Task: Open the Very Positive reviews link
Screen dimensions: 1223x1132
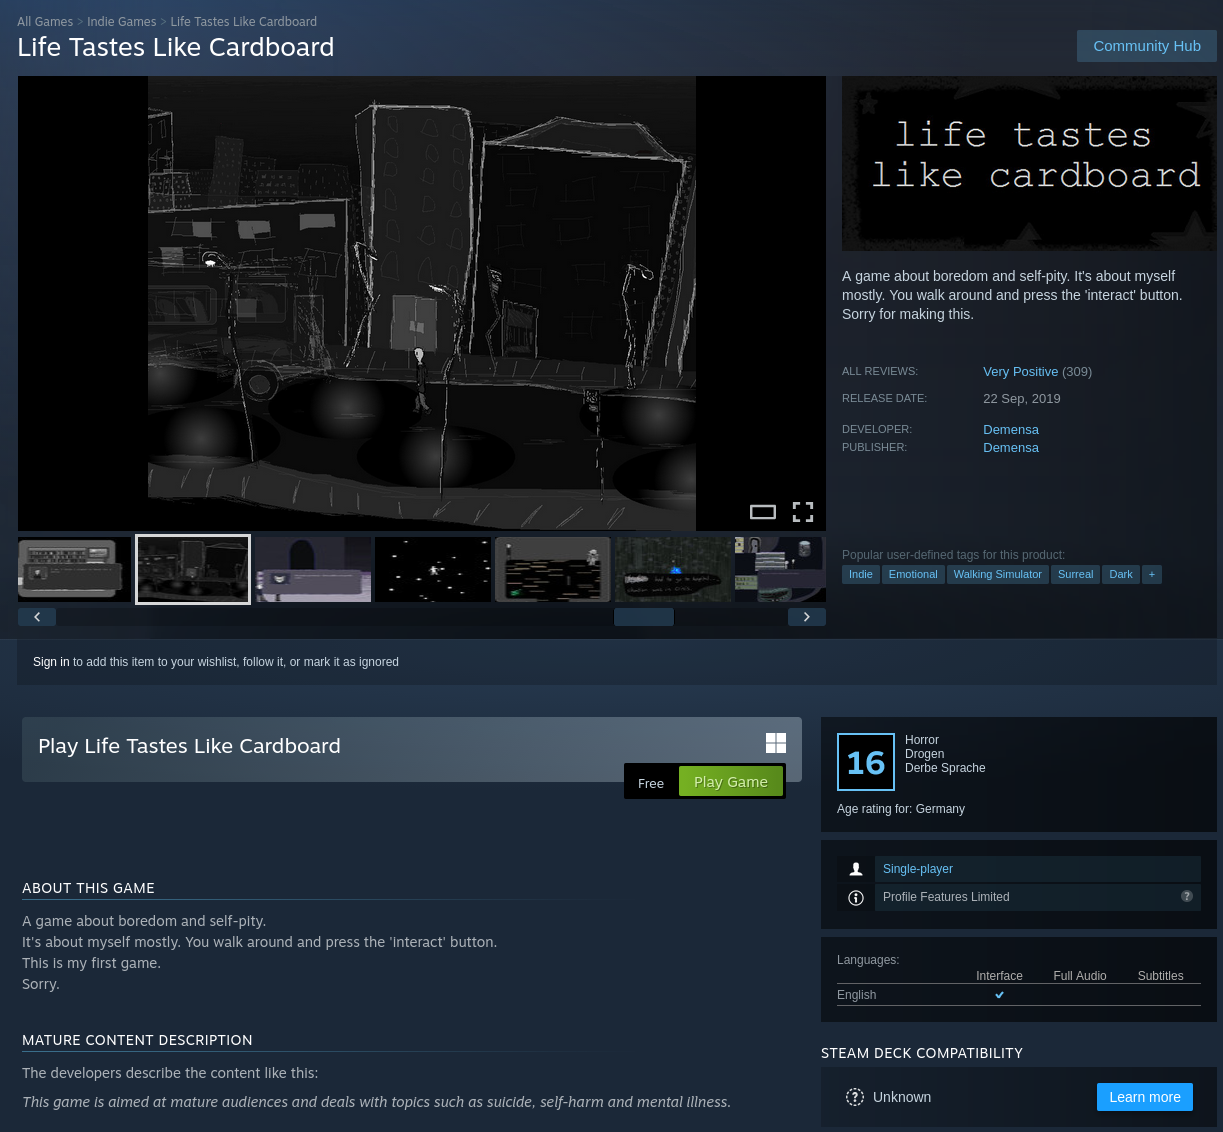Action: point(1020,371)
